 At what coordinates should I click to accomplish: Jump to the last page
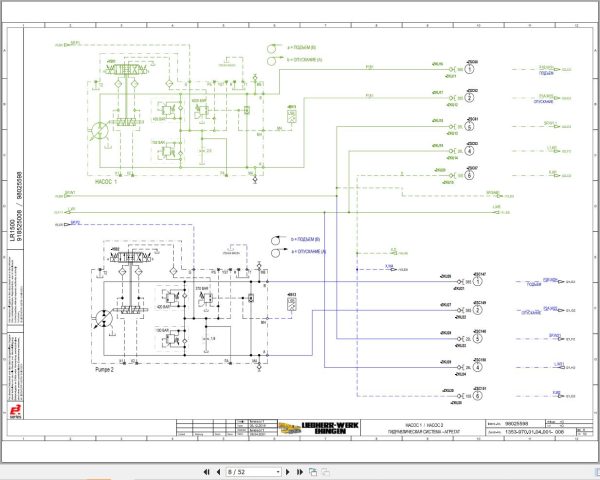300,472
